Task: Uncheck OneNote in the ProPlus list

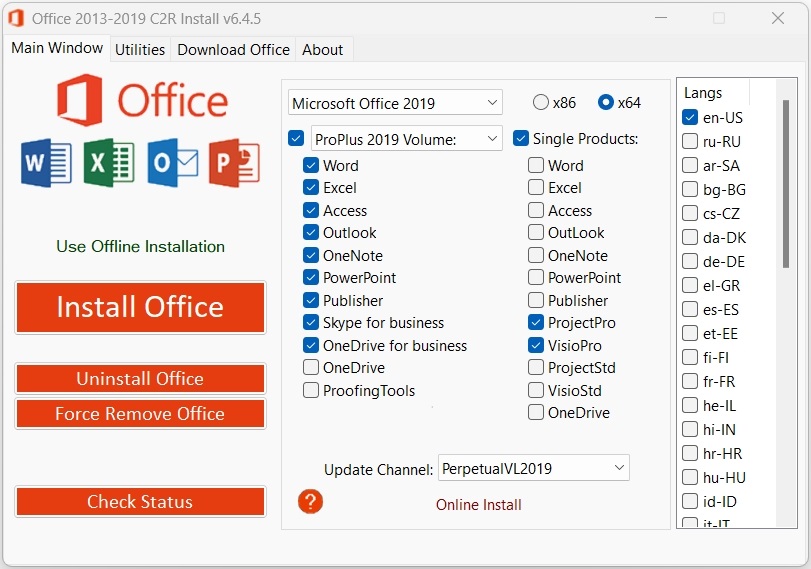Action: (310, 256)
